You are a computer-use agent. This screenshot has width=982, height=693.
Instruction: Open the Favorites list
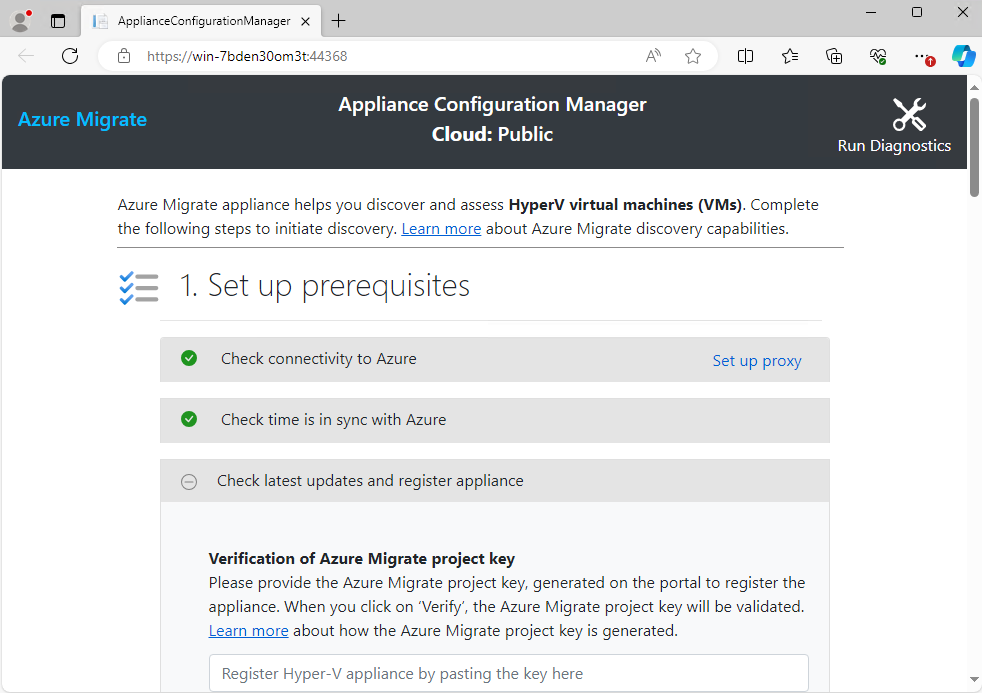pyautogui.click(x=790, y=56)
